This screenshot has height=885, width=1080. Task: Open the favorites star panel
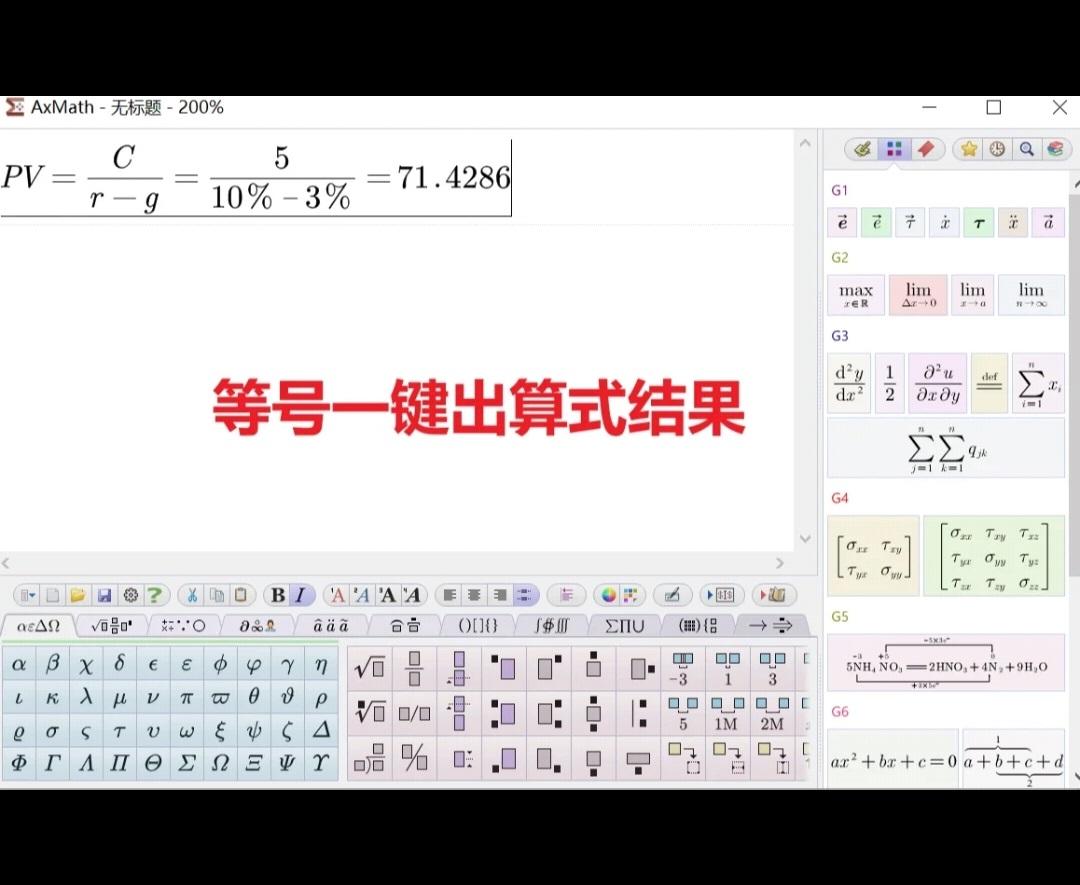[967, 149]
